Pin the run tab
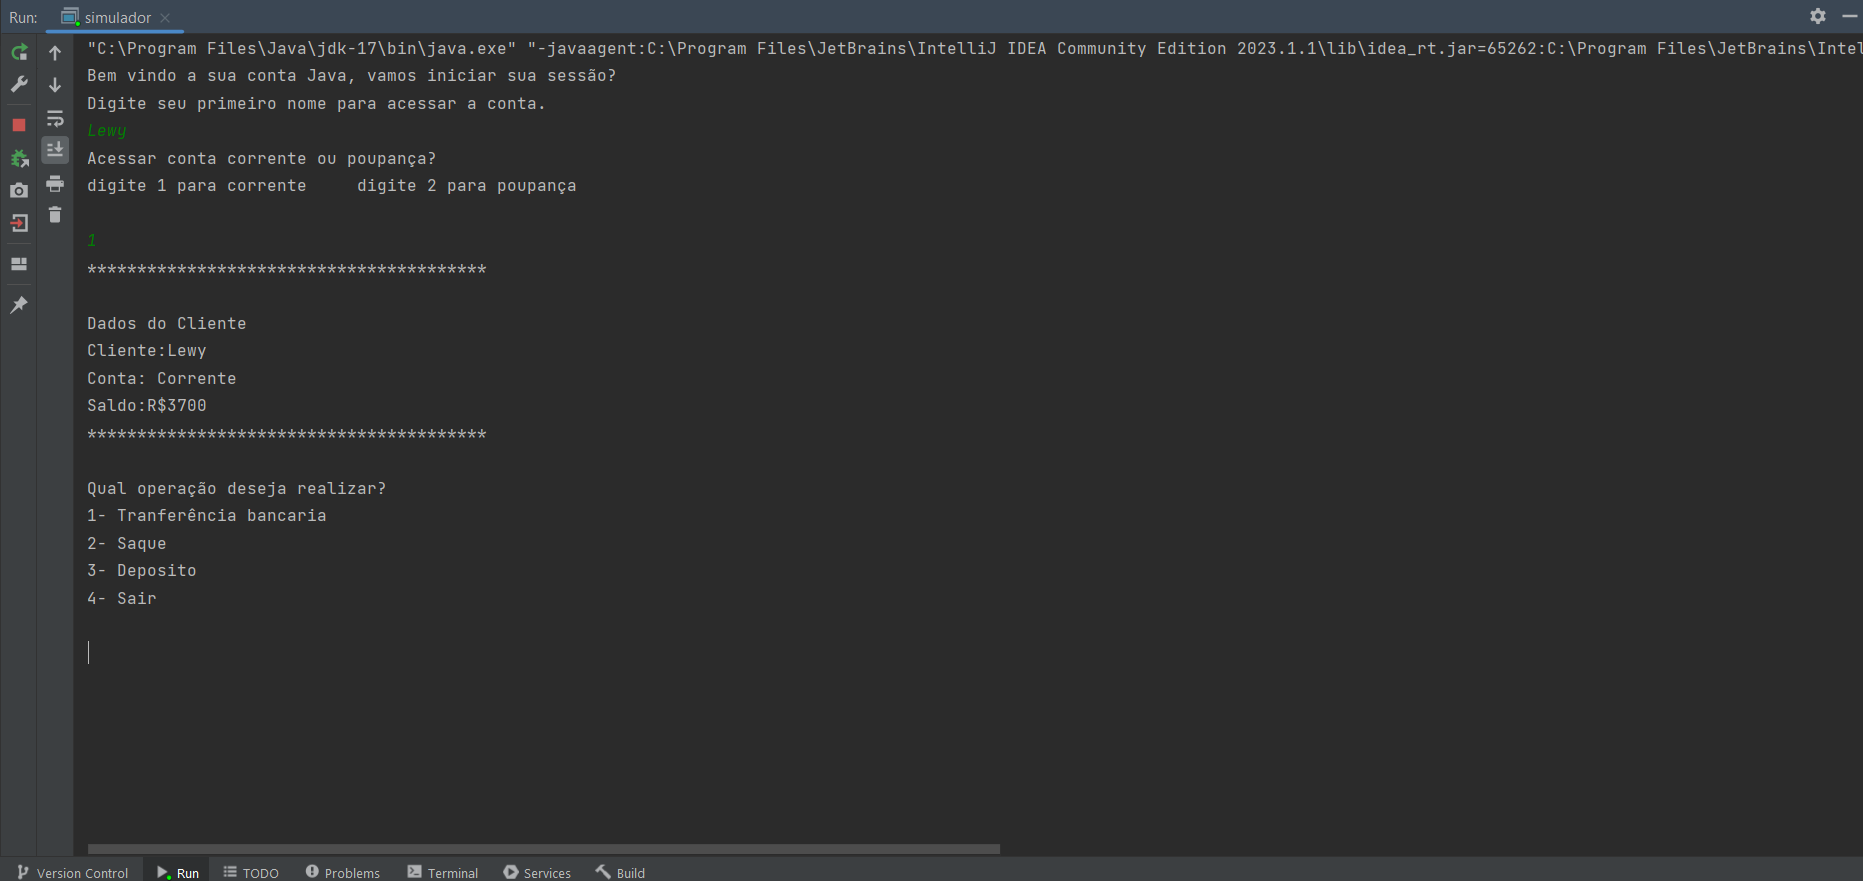Screen dimensions: 1863x881 pos(19,305)
